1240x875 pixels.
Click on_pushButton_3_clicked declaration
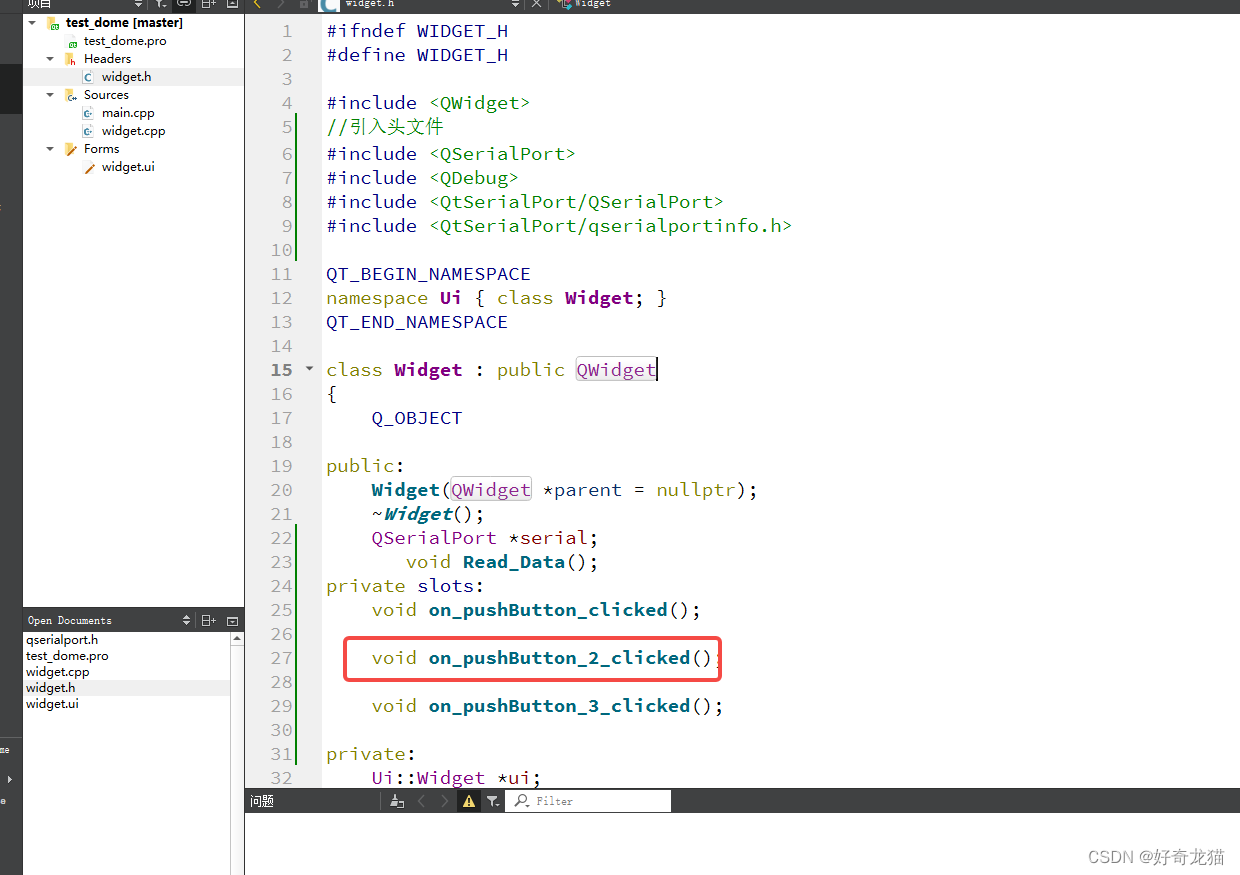(x=559, y=706)
